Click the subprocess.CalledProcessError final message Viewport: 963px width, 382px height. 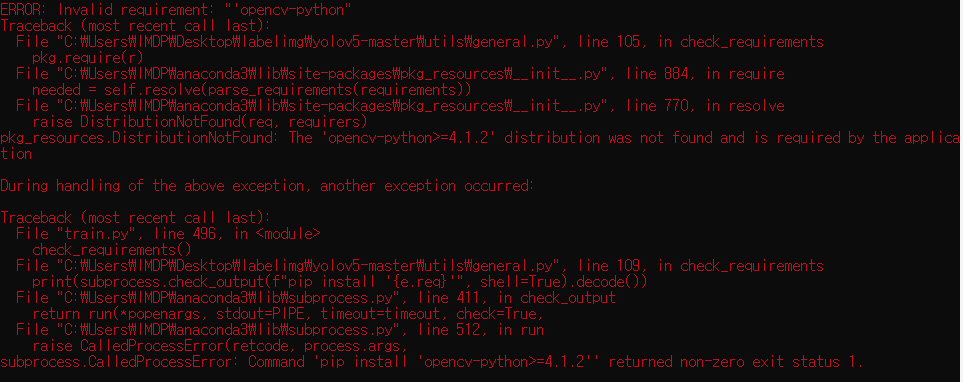point(432,361)
